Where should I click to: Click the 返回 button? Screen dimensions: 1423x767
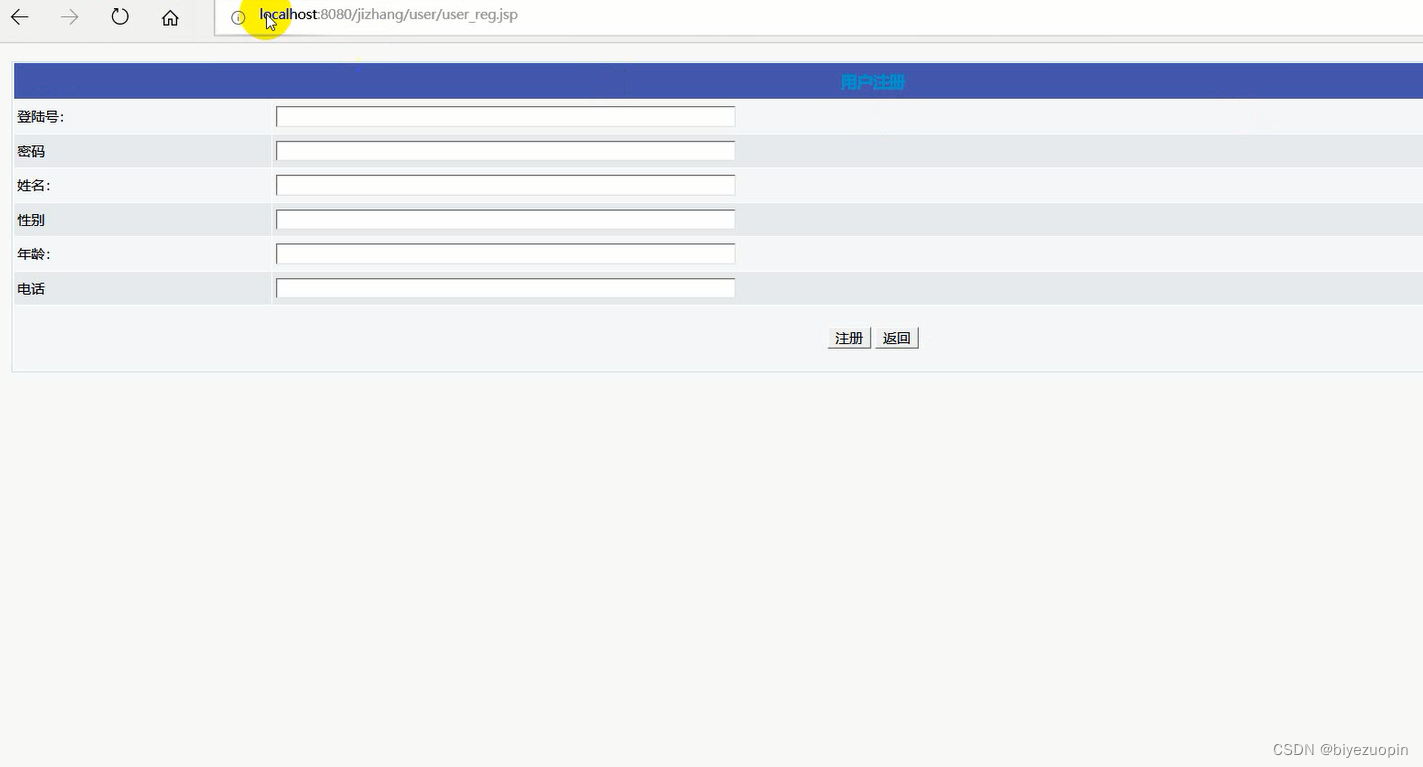coord(897,338)
